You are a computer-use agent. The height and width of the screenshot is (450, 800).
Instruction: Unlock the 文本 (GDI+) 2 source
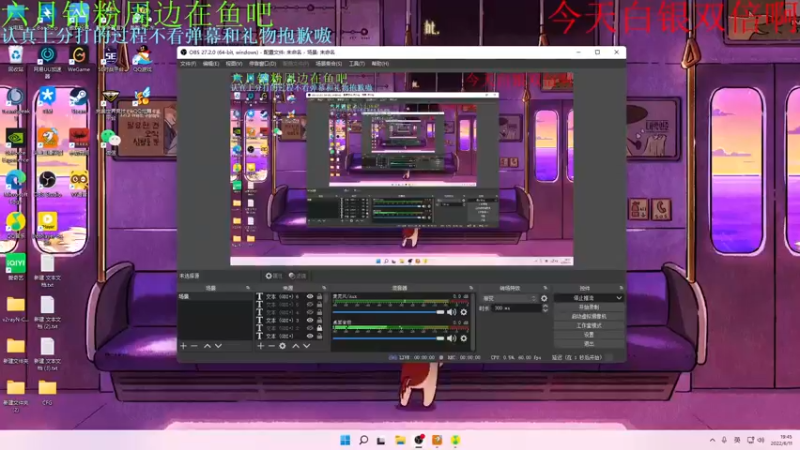pyautogui.click(x=319, y=328)
